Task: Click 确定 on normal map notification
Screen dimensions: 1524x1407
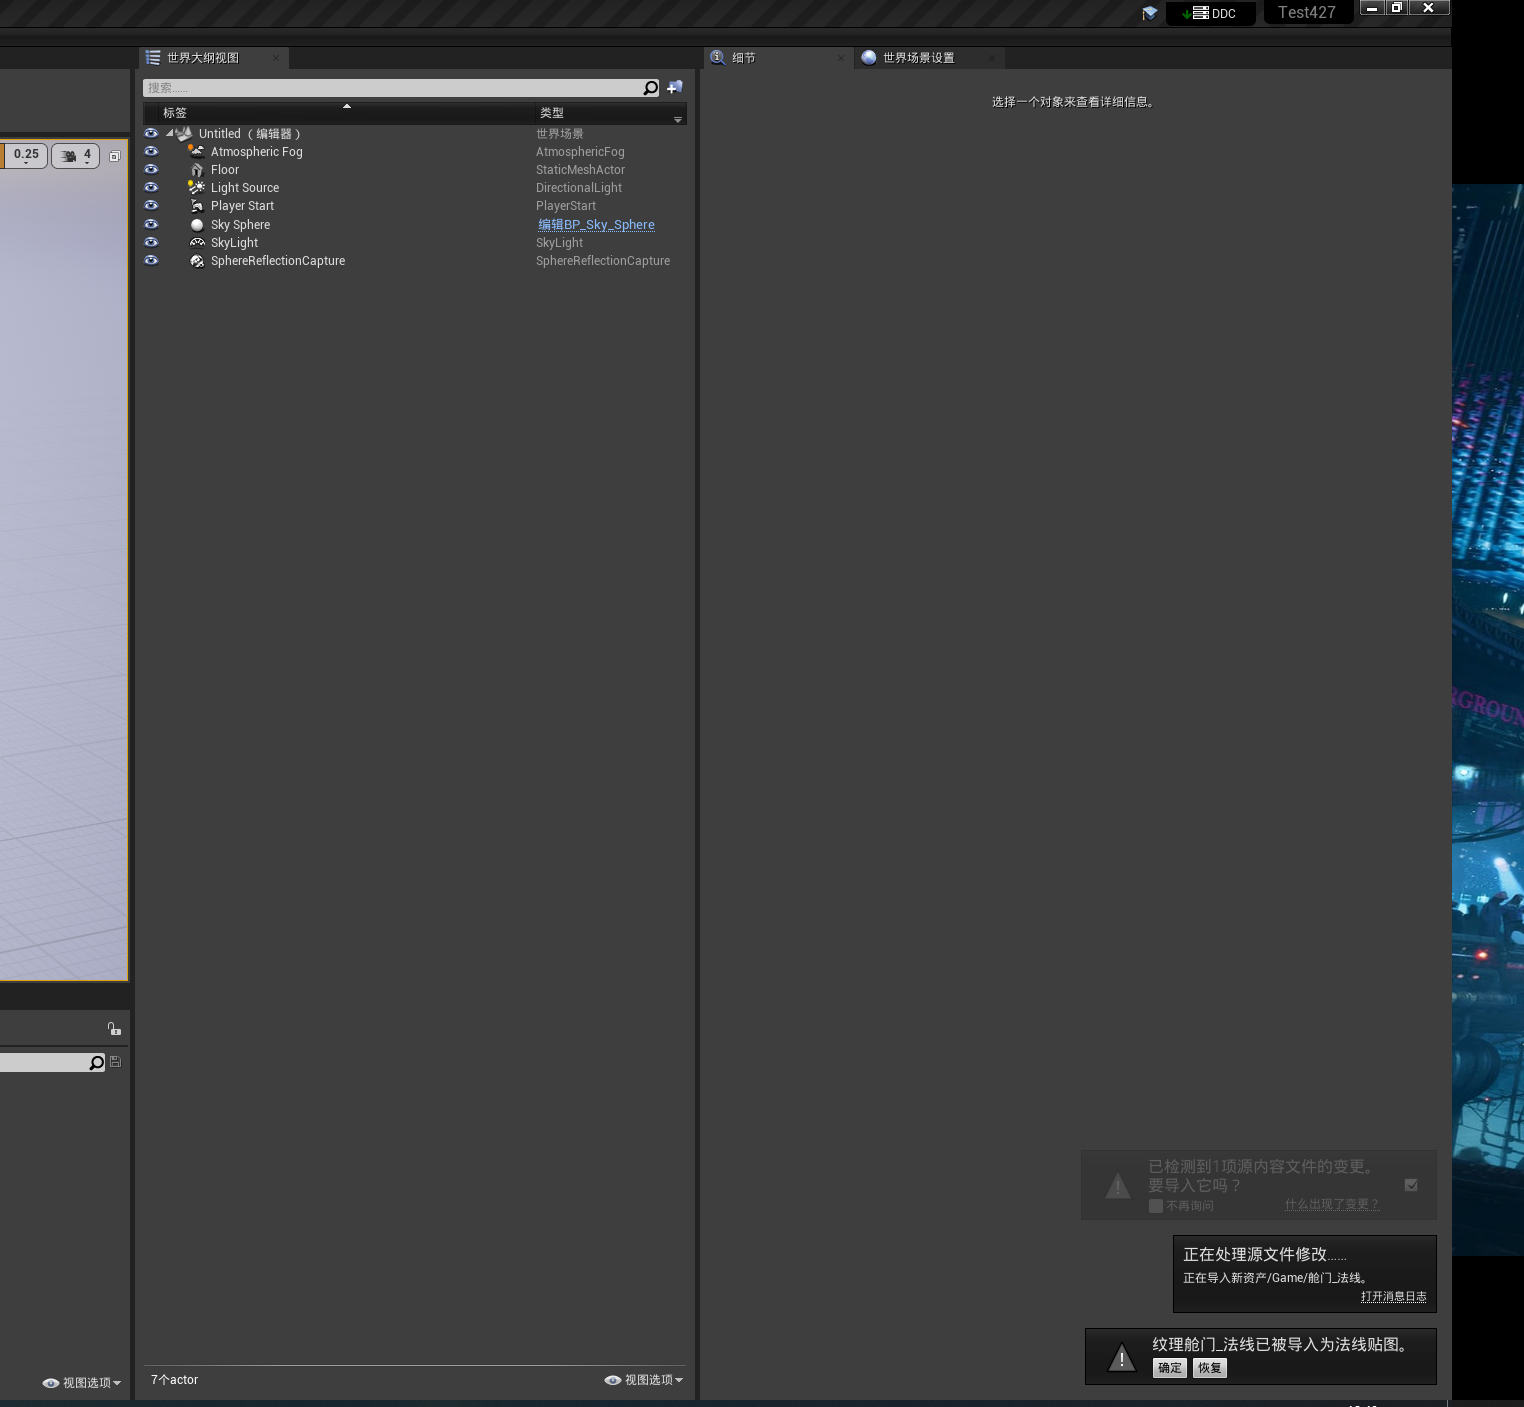Action: click(1170, 1368)
